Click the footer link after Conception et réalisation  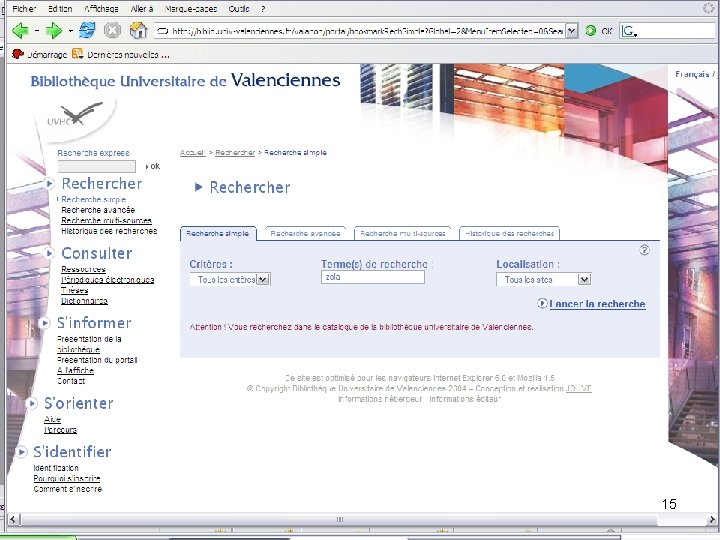pyautogui.click(x=579, y=388)
